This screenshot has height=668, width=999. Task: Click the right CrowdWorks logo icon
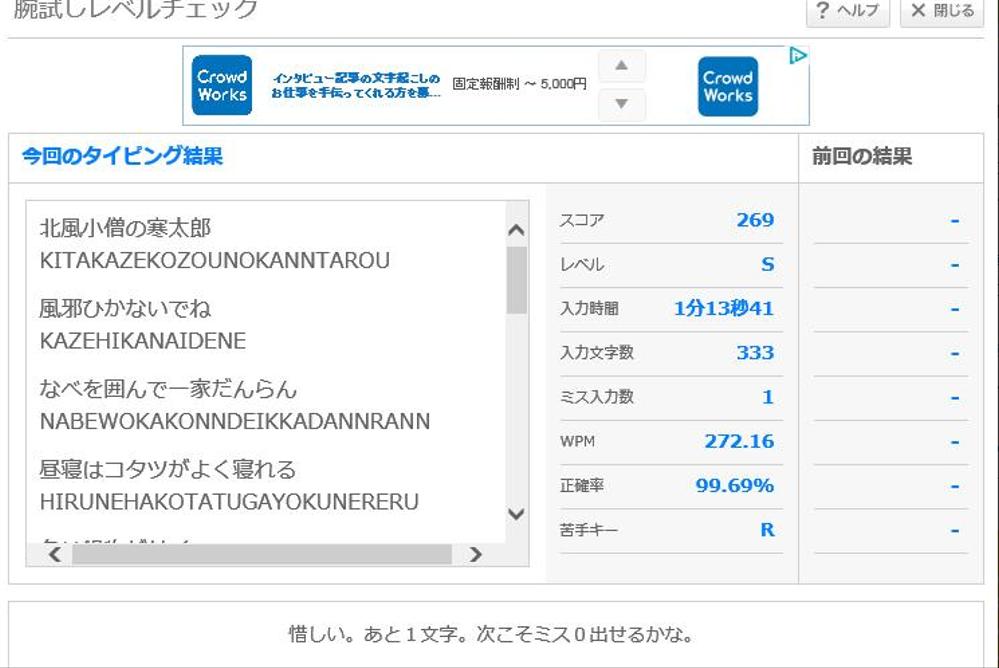tap(727, 87)
